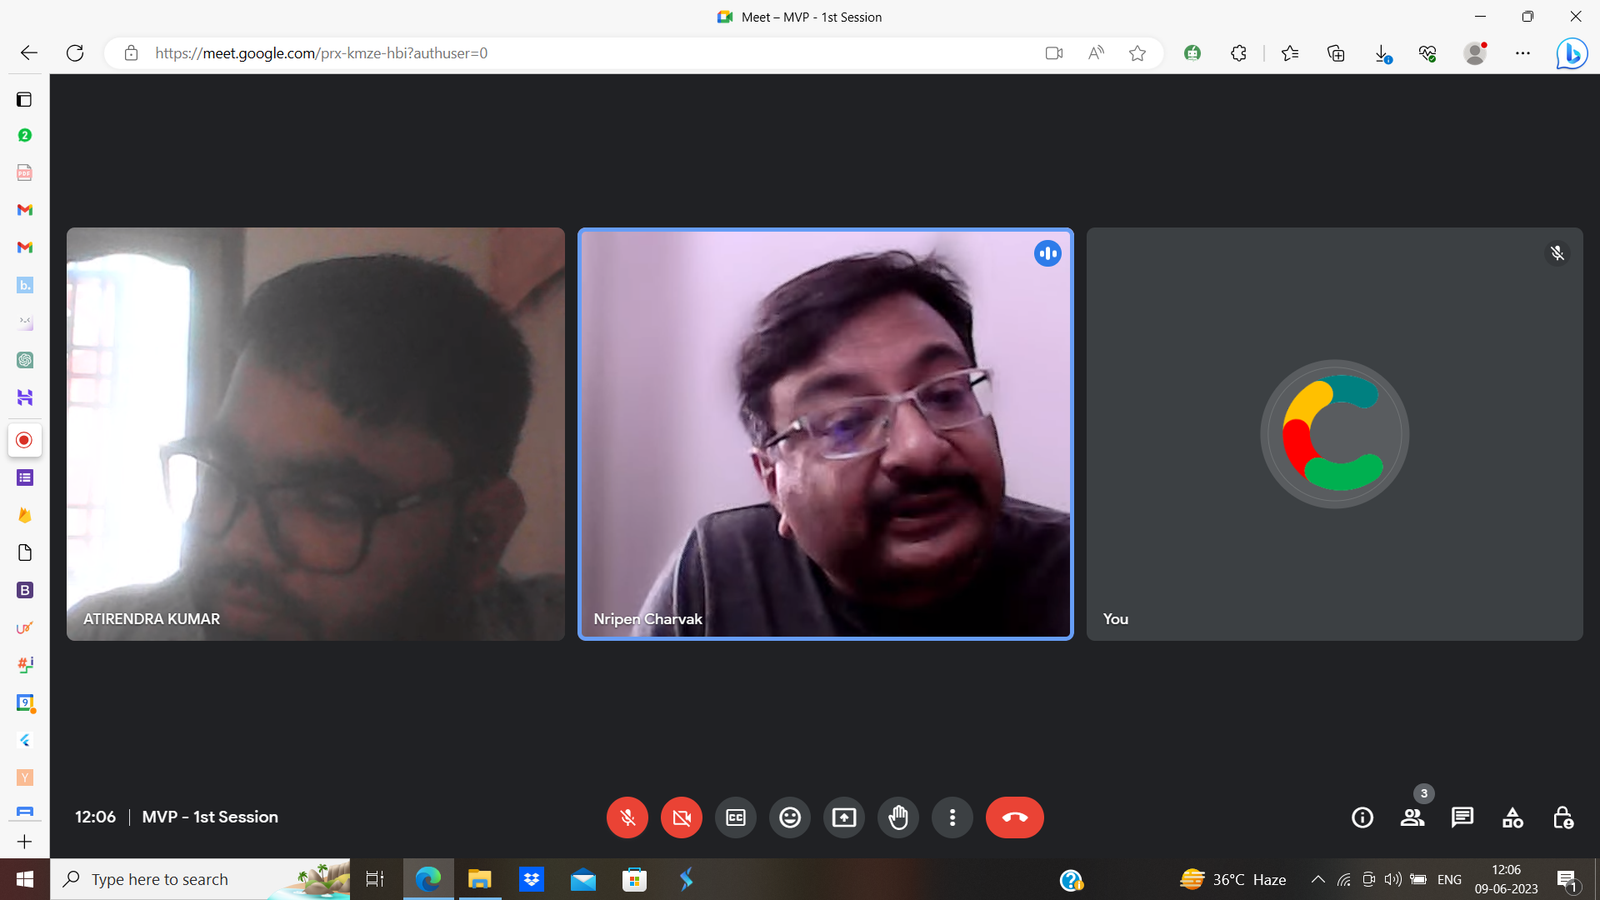This screenshot has width=1600, height=900.
Task: Go back in the browser
Action: [29, 53]
